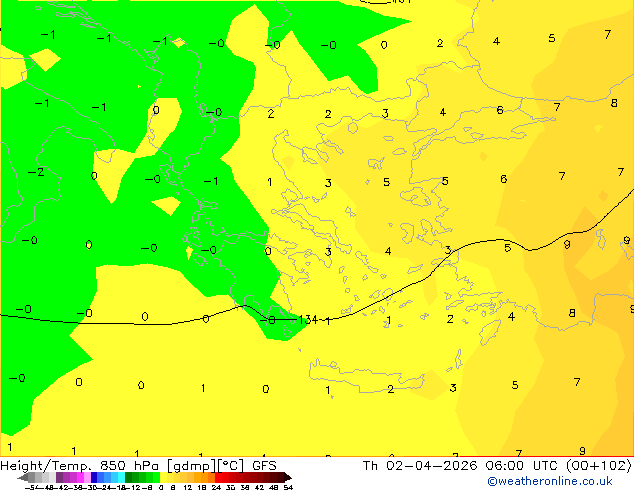Select the '134' contour height label
The width and height of the screenshot is (634, 490).
(x=308, y=320)
